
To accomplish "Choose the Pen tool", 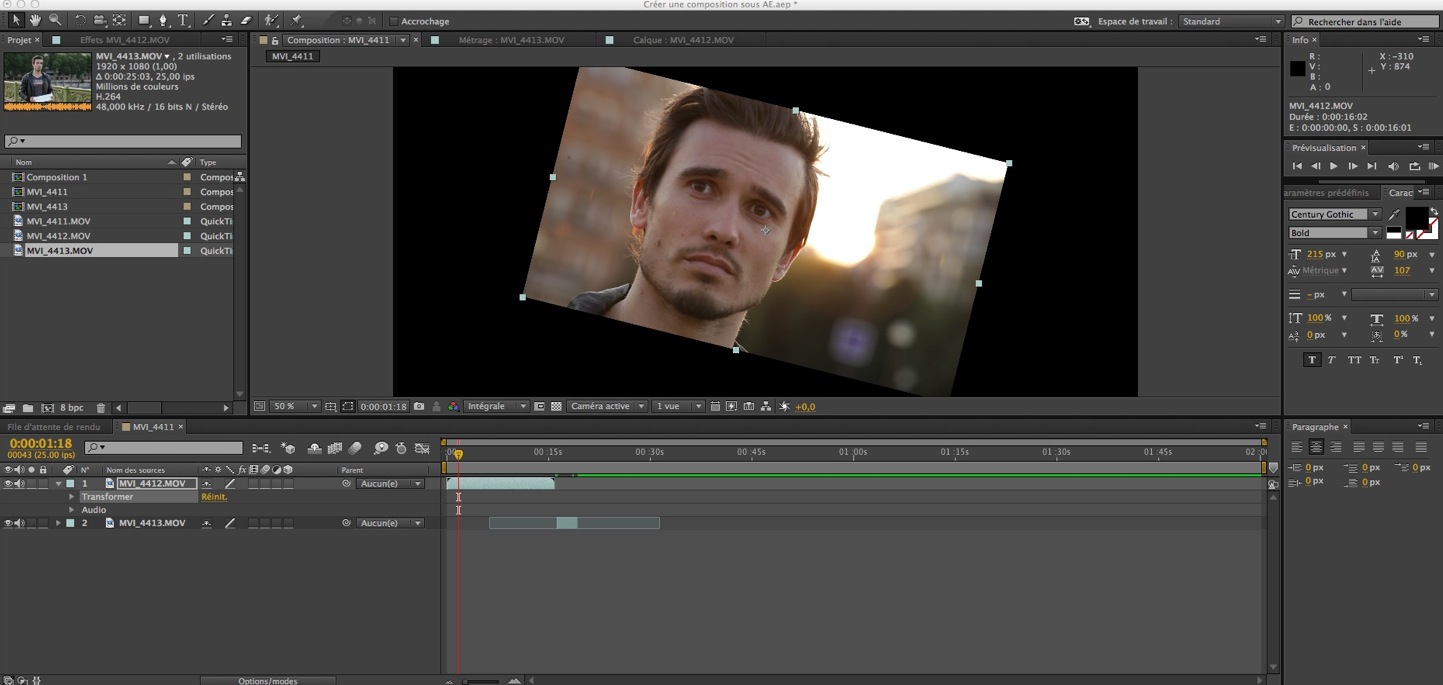I will [x=164, y=20].
